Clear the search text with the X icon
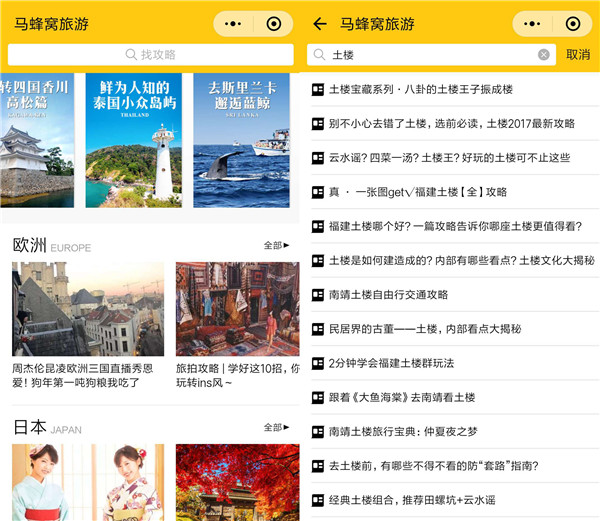 (x=544, y=55)
